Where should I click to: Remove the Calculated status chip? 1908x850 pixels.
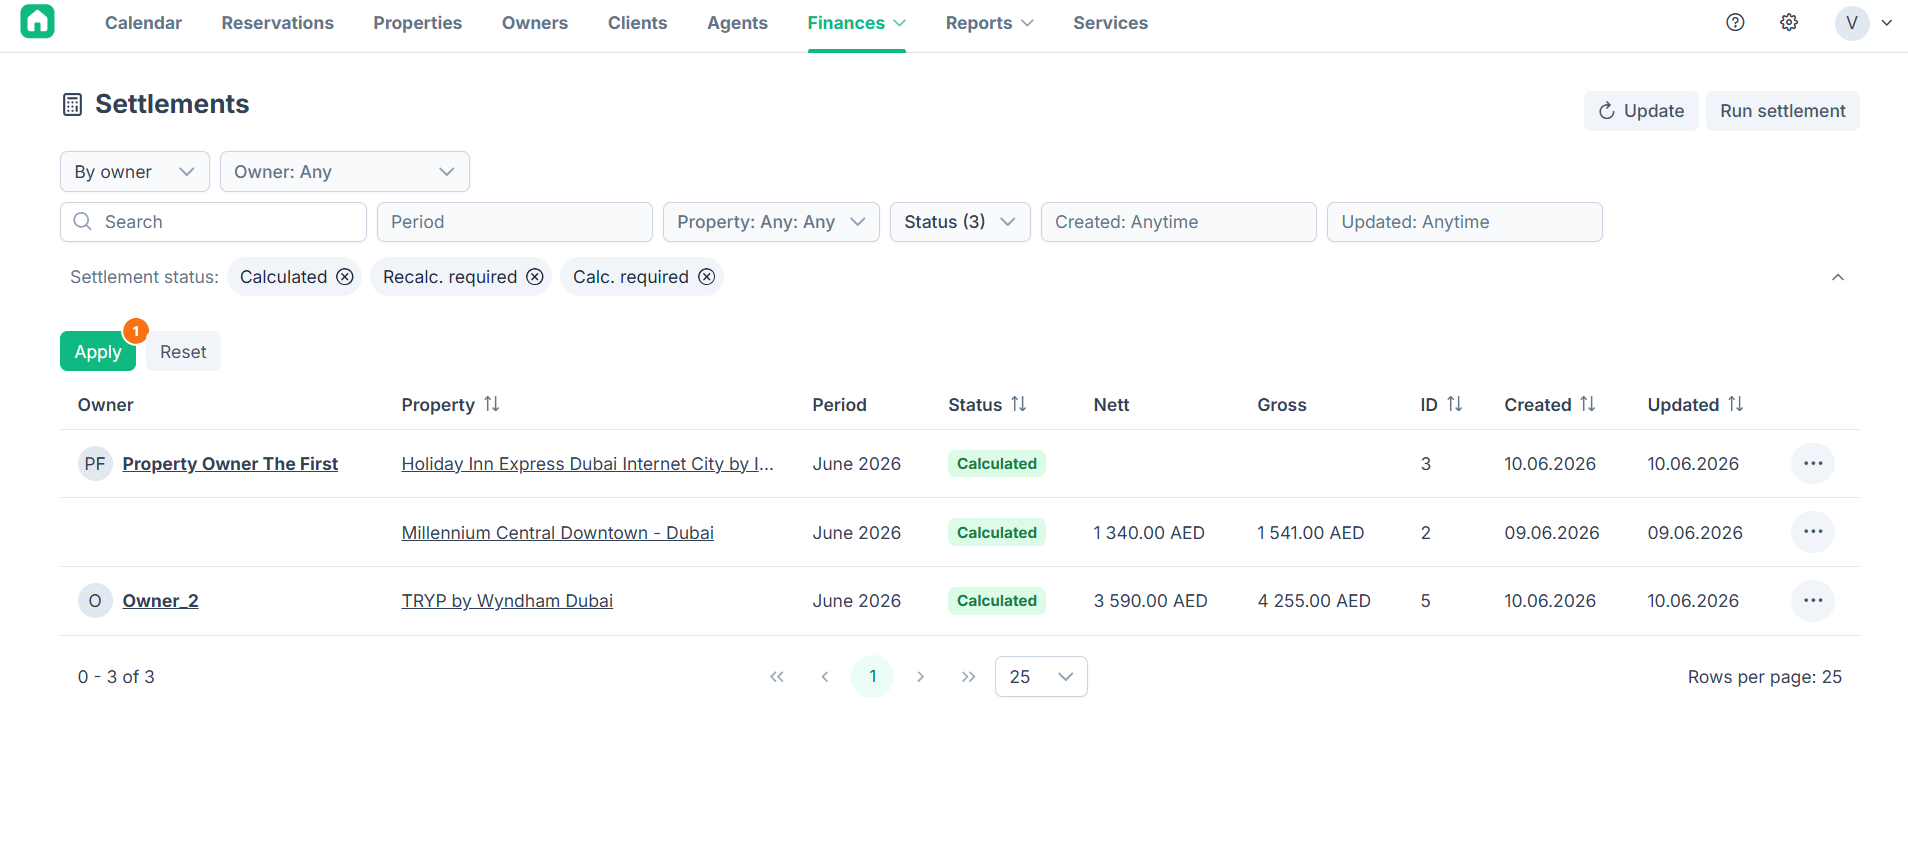[345, 277]
